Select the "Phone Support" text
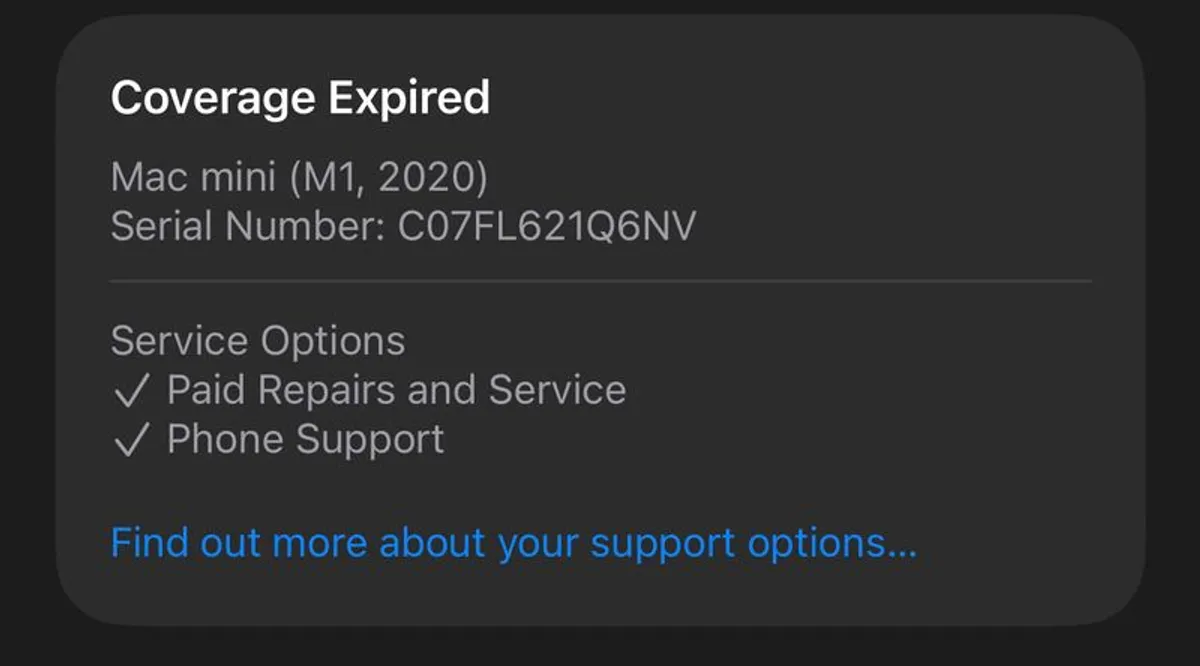The width and height of the screenshot is (1200, 666). click(x=305, y=440)
